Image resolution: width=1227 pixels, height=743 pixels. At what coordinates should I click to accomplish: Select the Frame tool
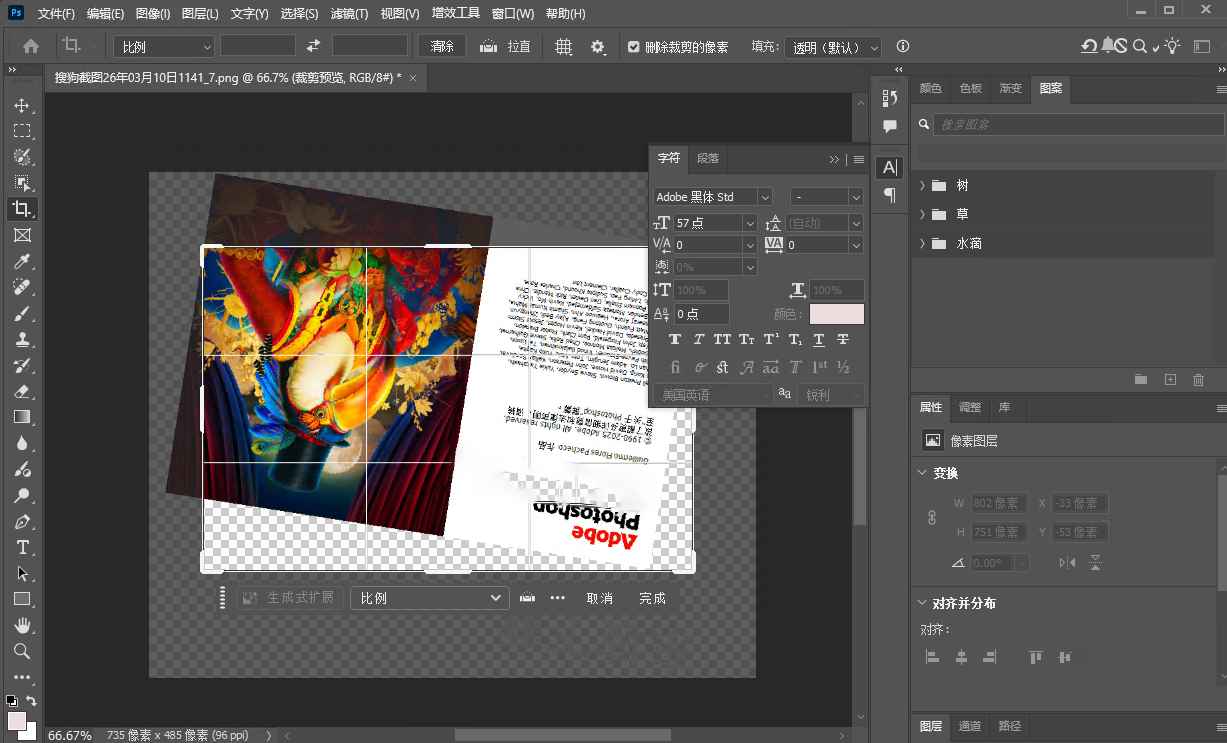pyautogui.click(x=22, y=235)
